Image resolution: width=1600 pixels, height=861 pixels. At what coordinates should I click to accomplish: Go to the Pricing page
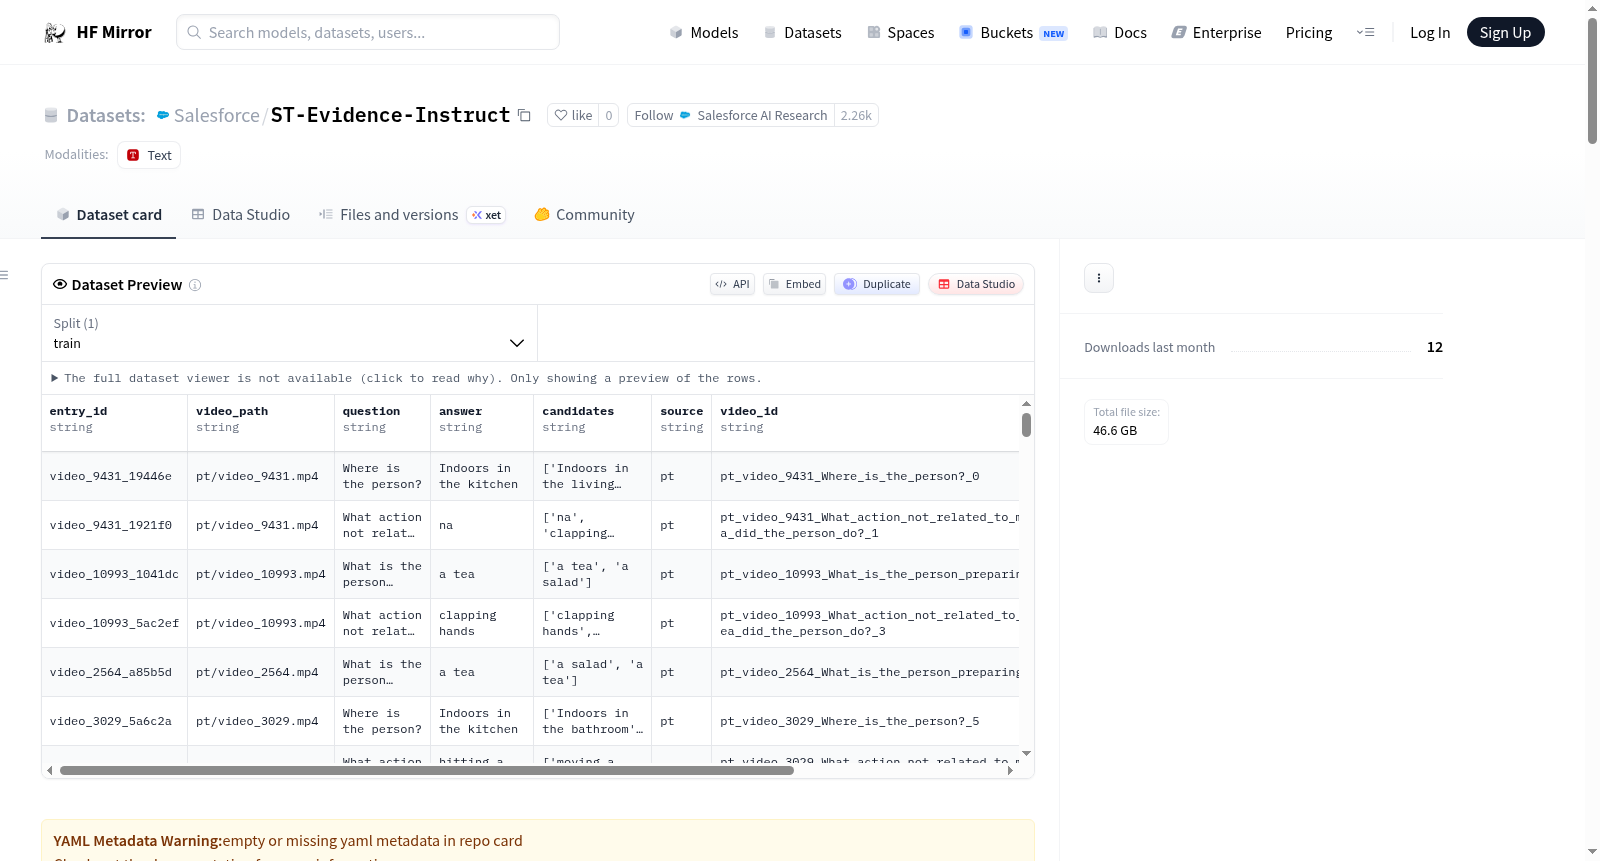point(1309,33)
